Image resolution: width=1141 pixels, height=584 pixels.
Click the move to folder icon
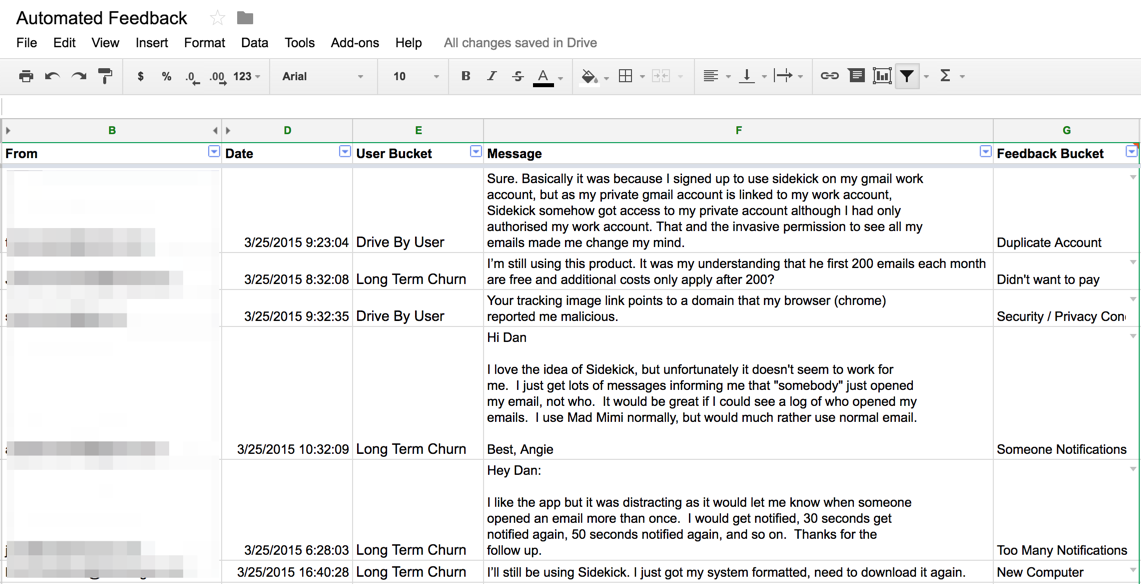(245, 18)
